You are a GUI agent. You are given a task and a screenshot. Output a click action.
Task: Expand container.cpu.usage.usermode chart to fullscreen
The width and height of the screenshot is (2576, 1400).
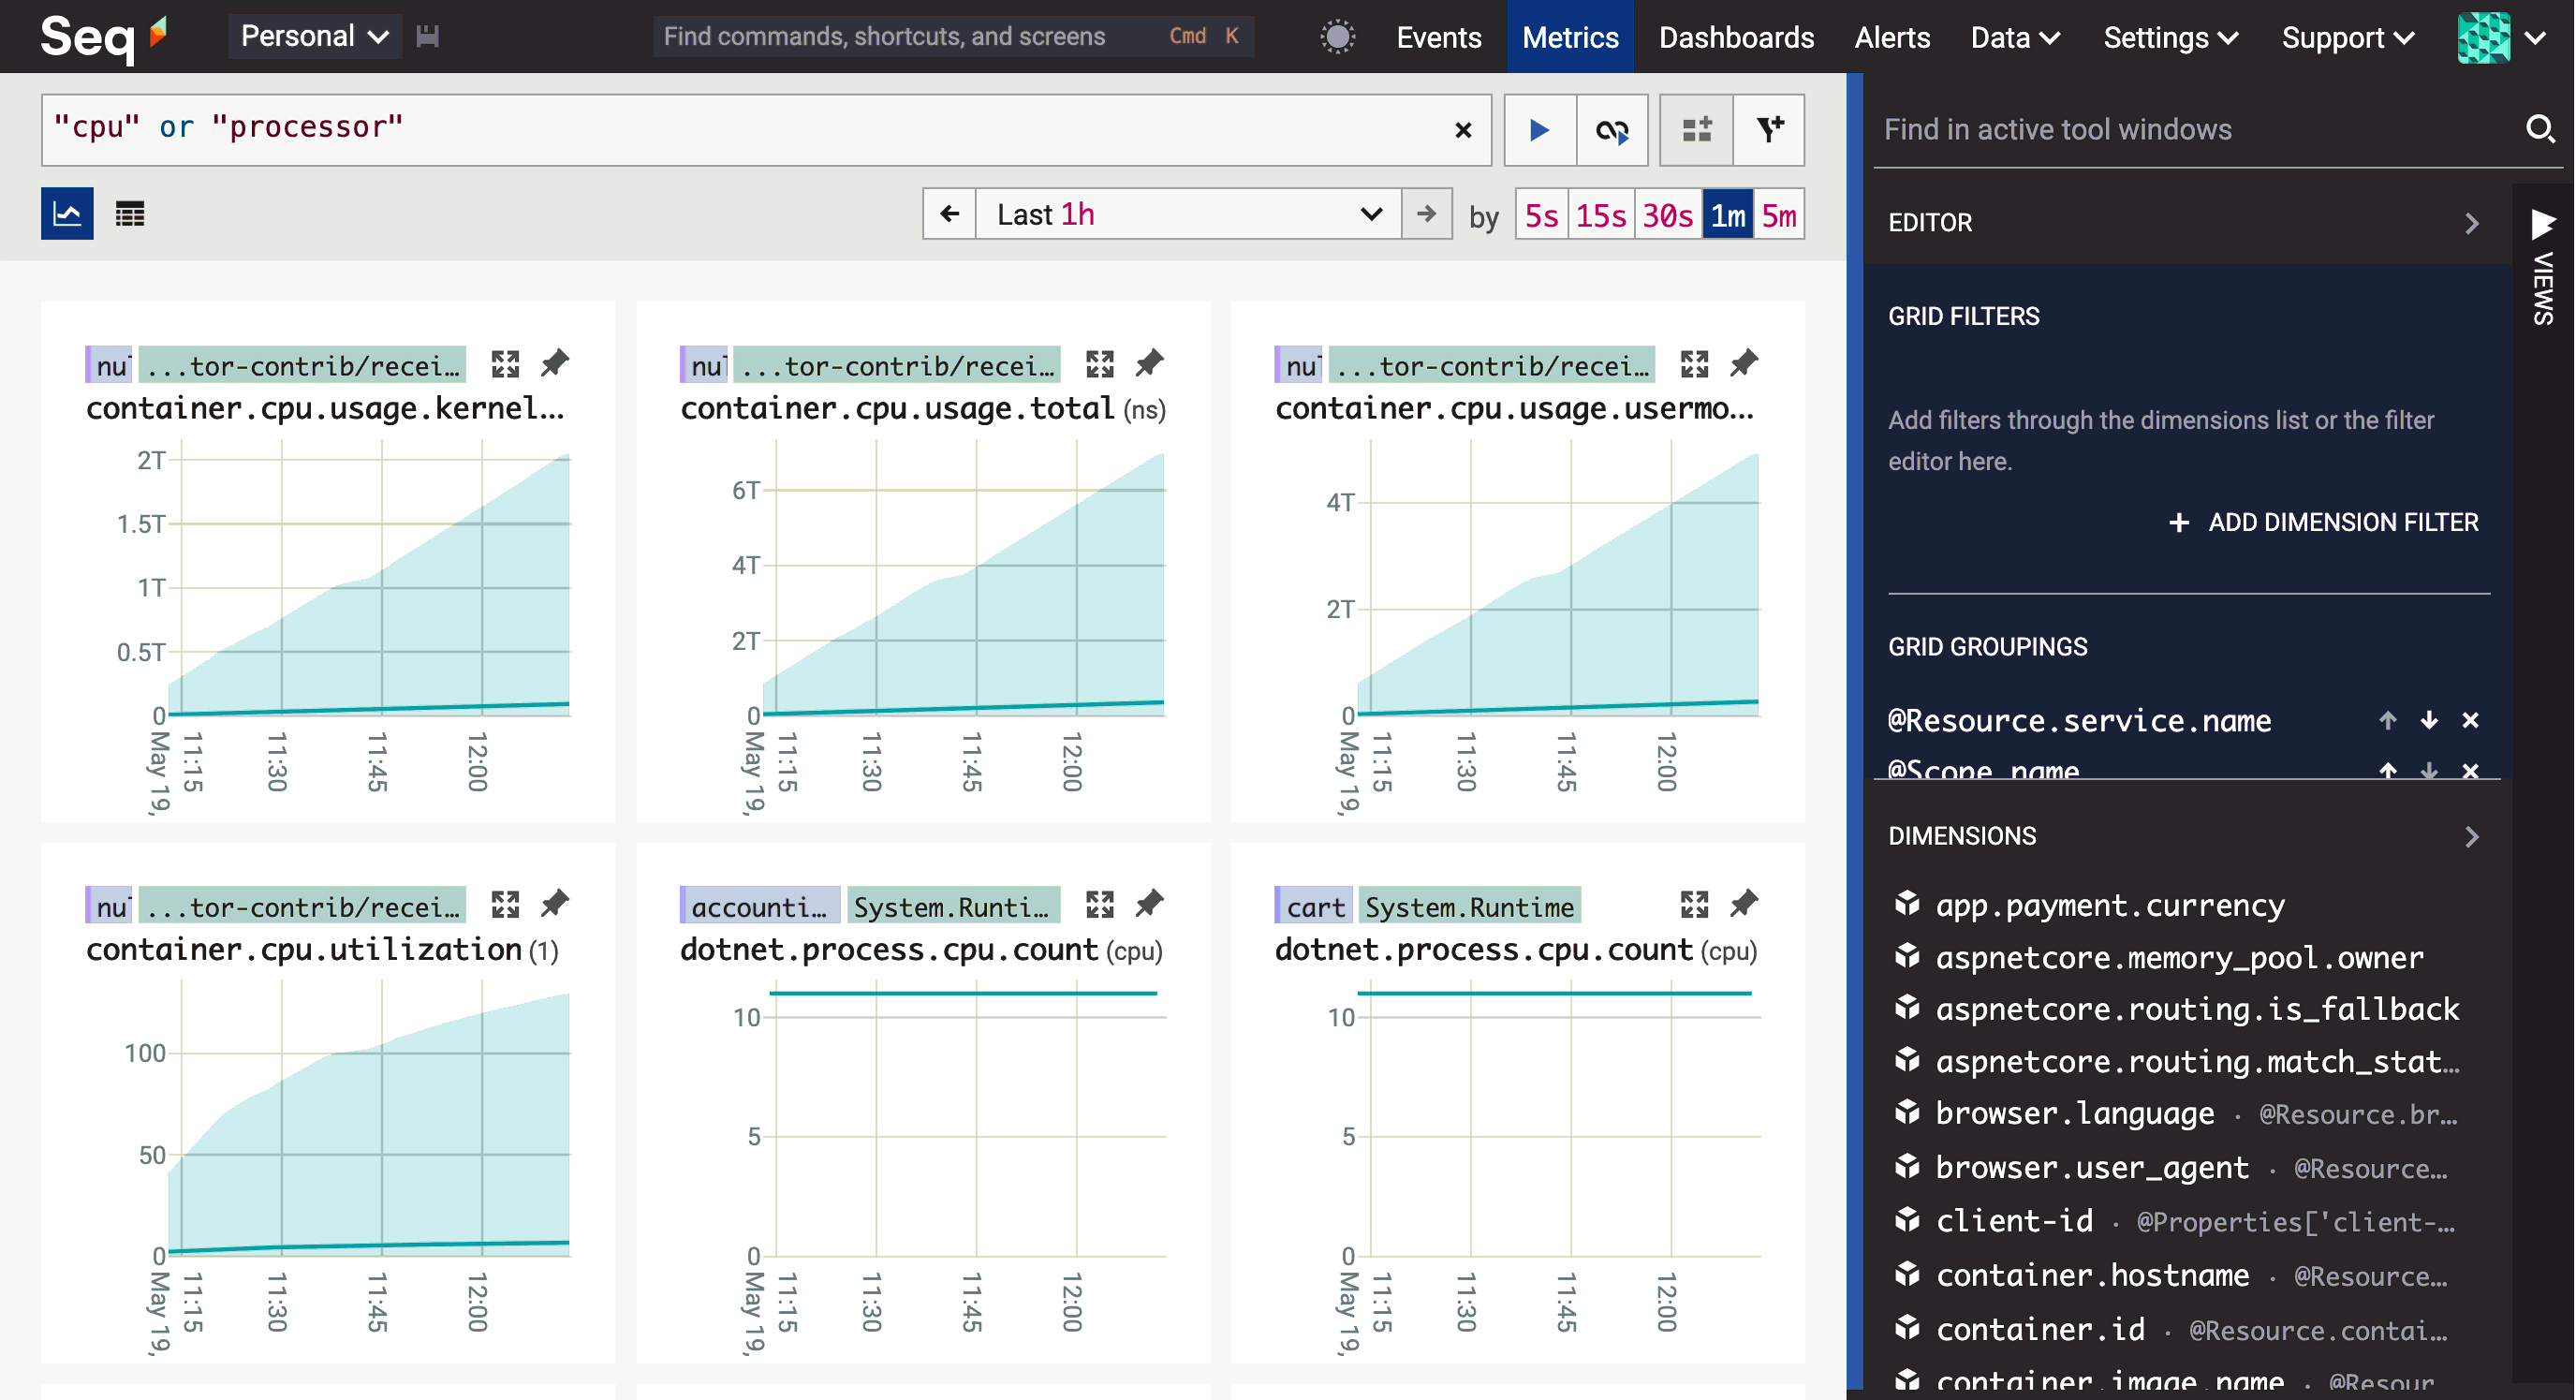click(1694, 364)
